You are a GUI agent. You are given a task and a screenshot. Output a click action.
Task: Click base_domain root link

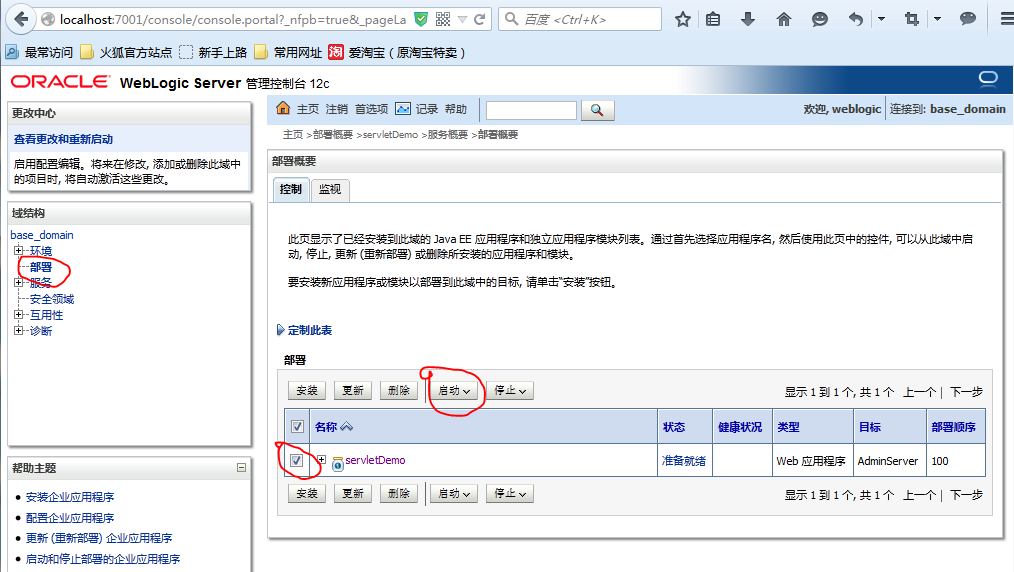42,235
